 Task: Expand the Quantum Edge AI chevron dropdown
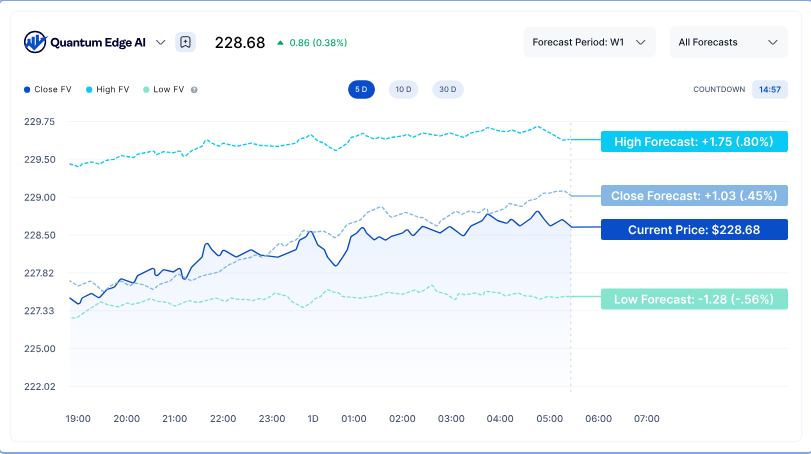pos(161,42)
